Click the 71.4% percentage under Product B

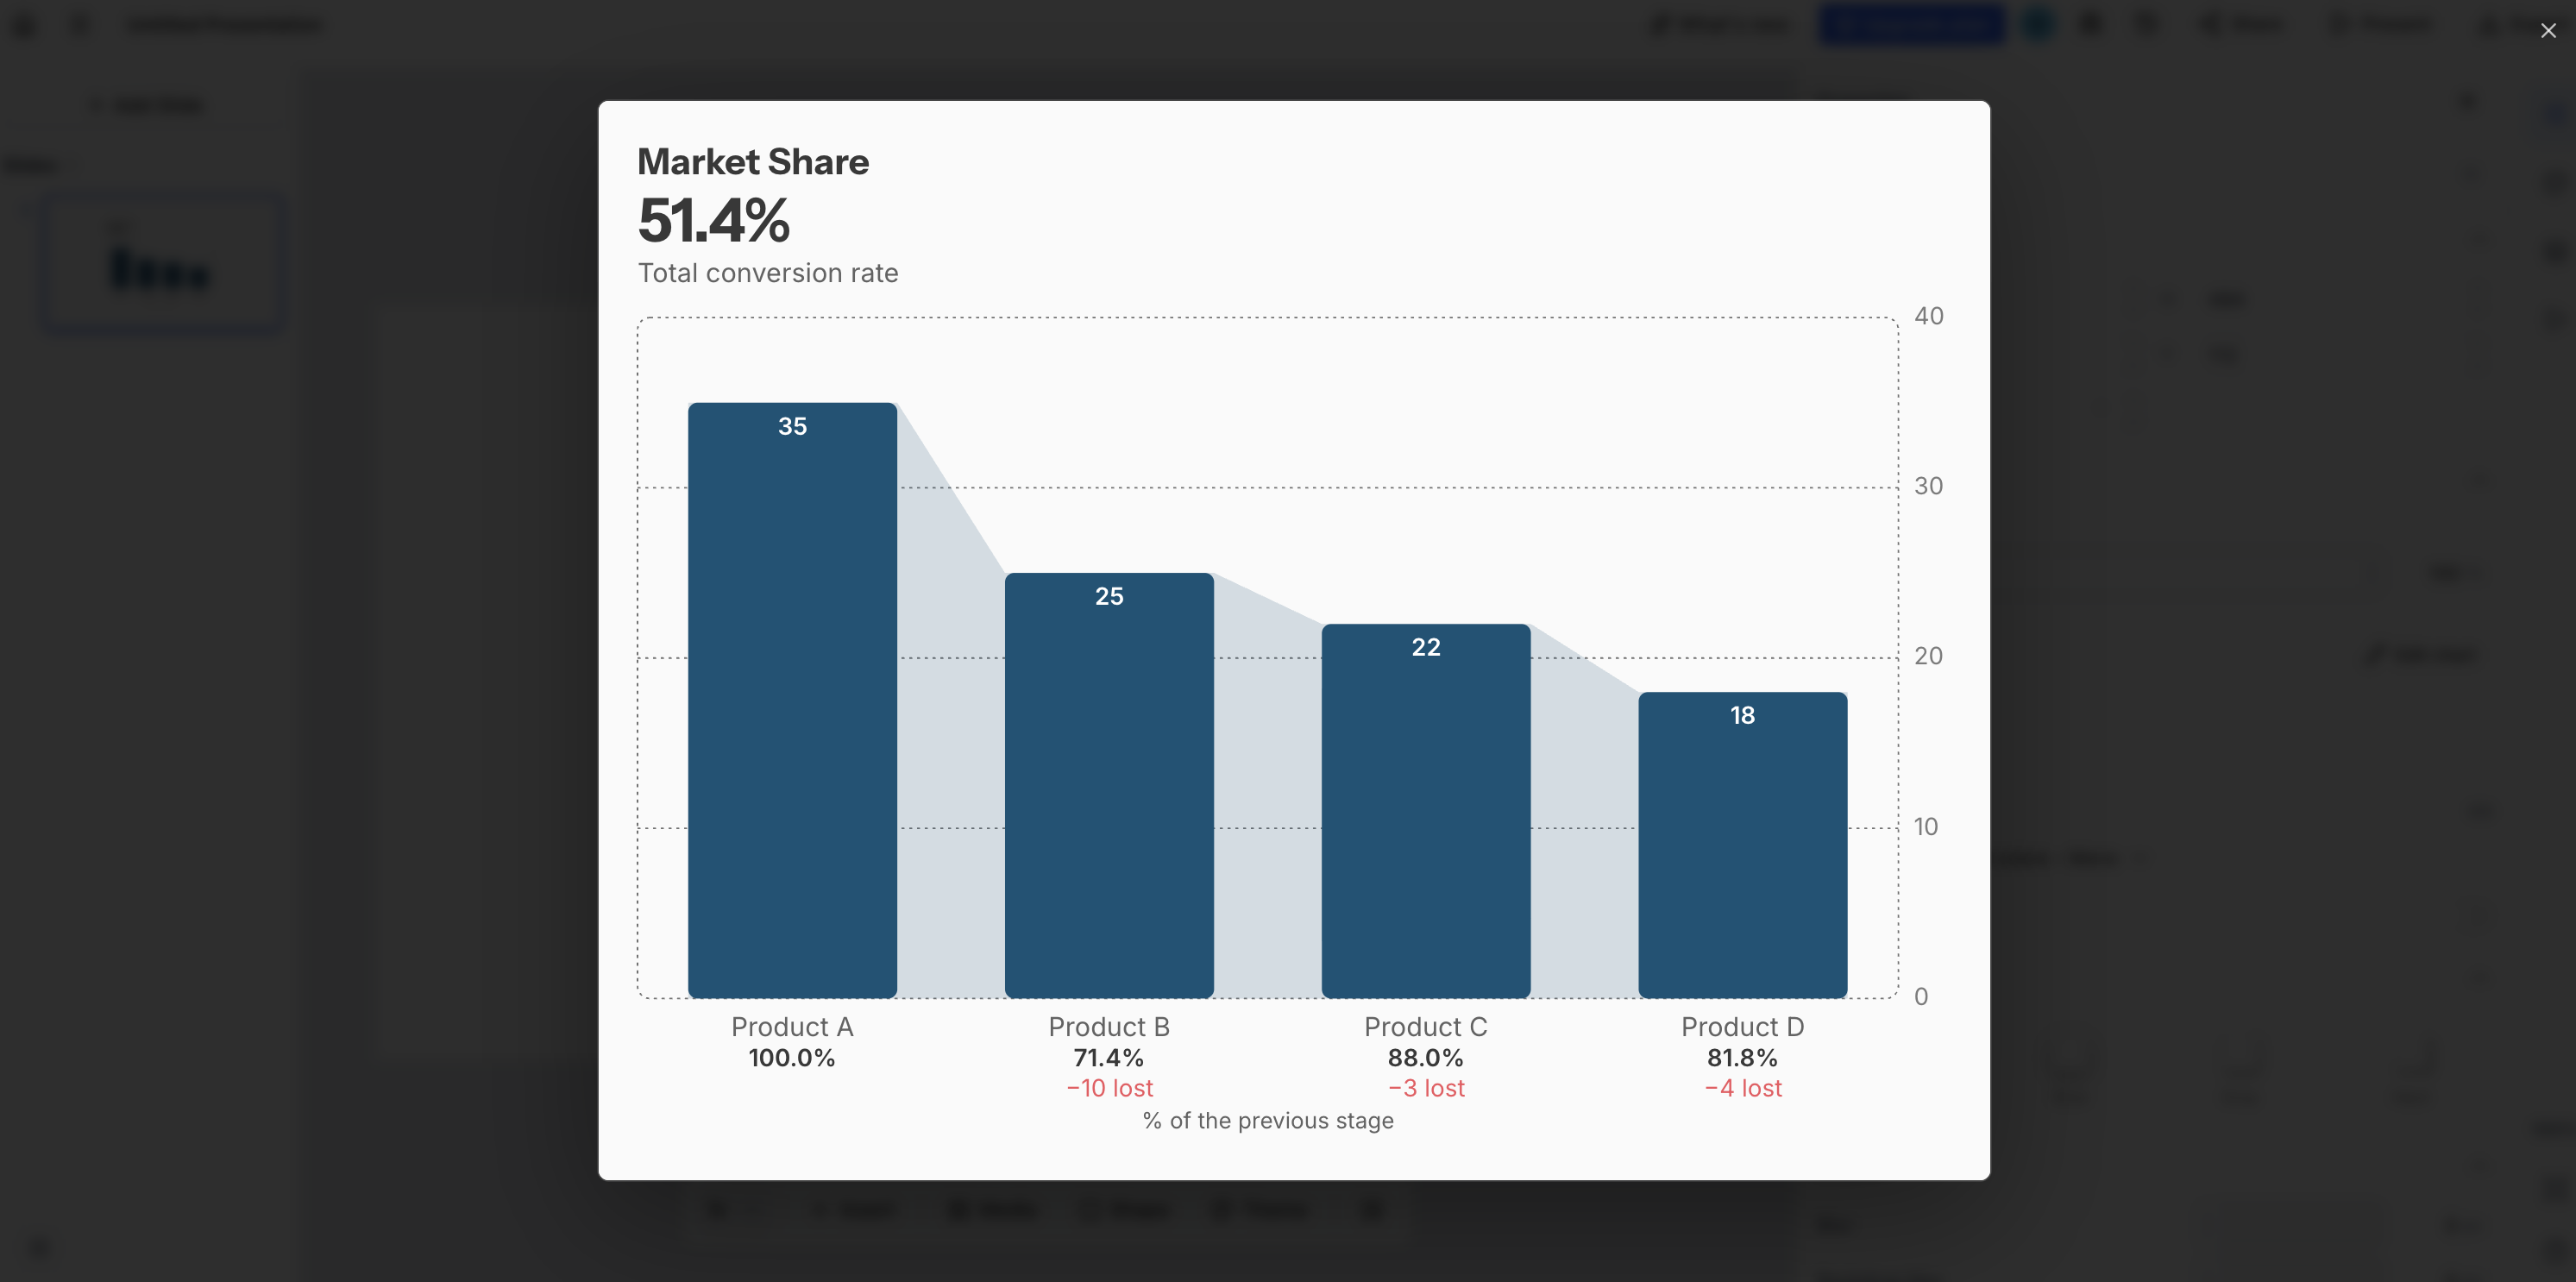tap(1109, 1058)
